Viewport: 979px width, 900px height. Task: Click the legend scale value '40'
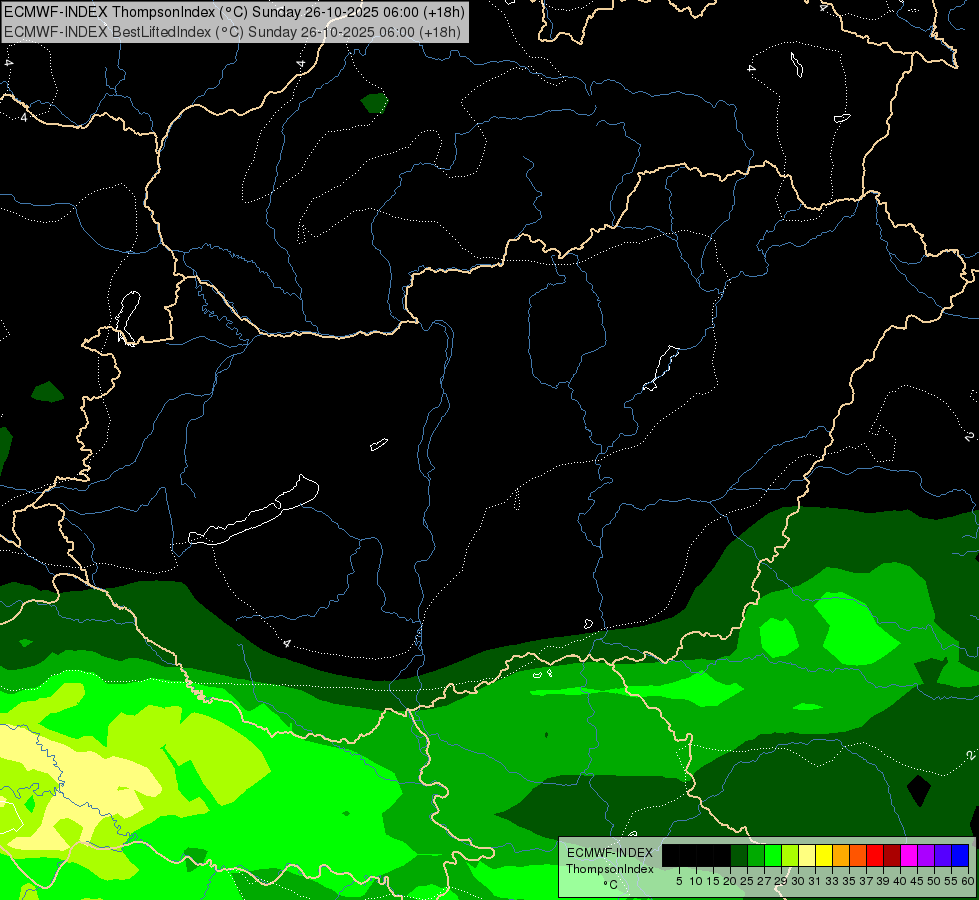pyautogui.click(x=900, y=881)
